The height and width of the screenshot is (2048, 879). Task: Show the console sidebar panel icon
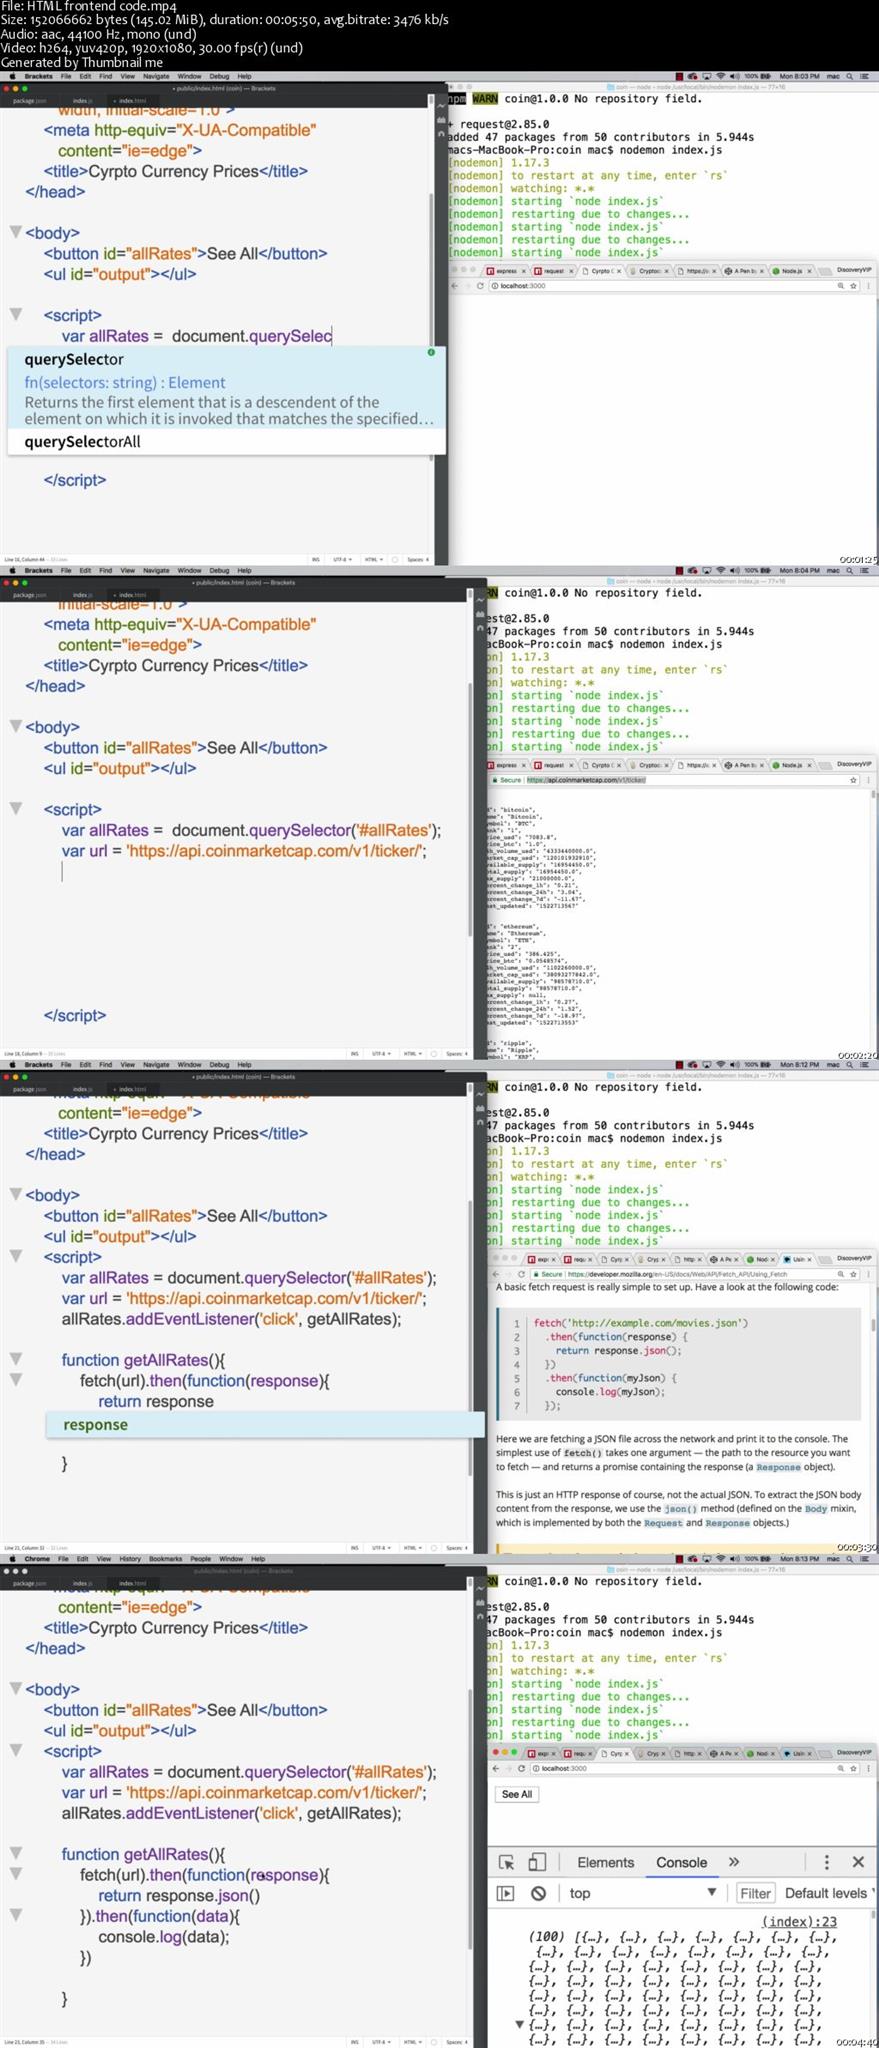506,1893
